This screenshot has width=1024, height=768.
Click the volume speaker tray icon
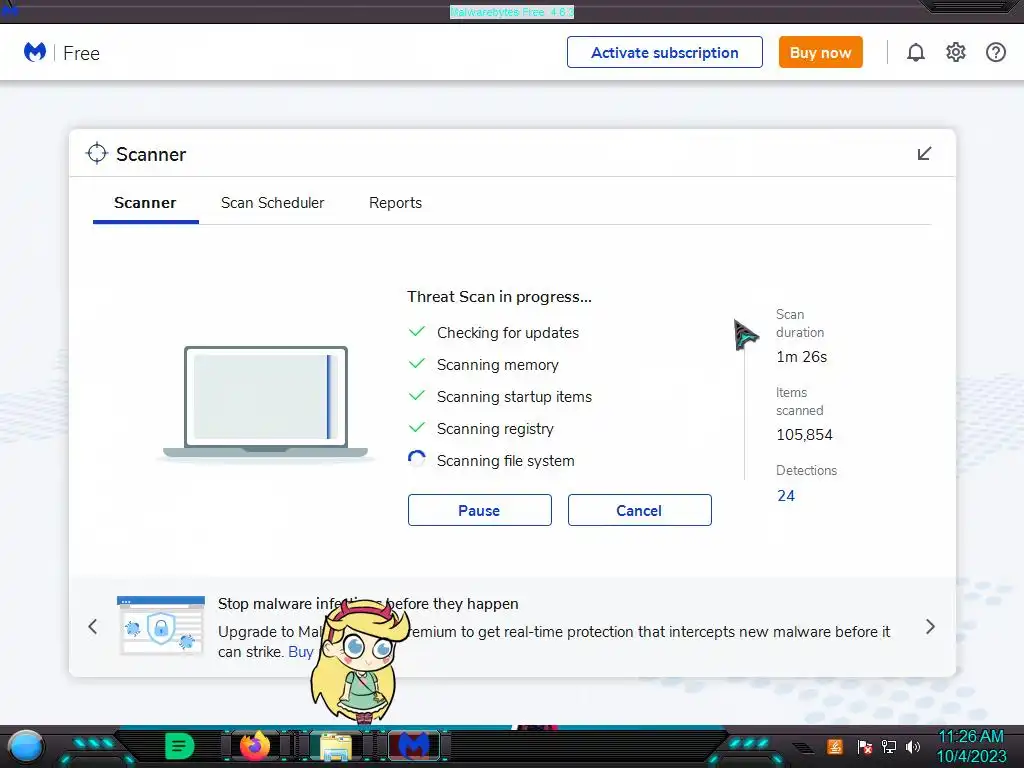click(913, 746)
